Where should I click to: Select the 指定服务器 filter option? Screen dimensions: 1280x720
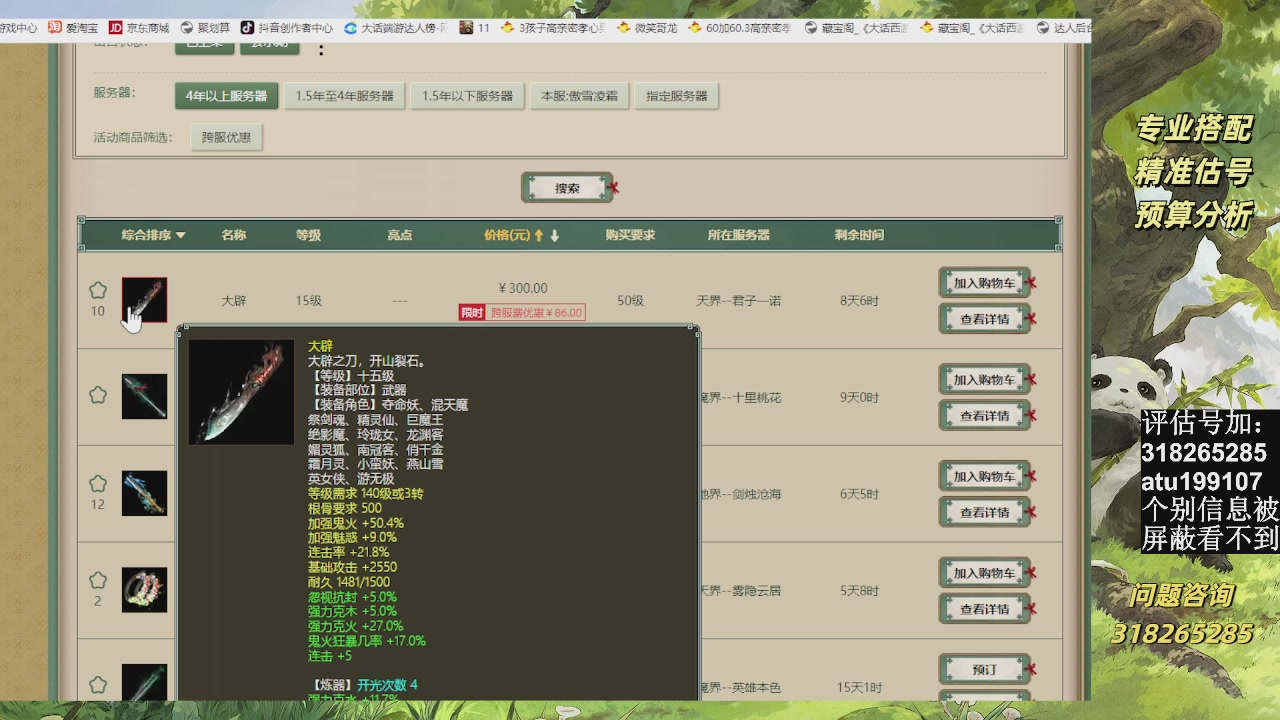click(676, 96)
